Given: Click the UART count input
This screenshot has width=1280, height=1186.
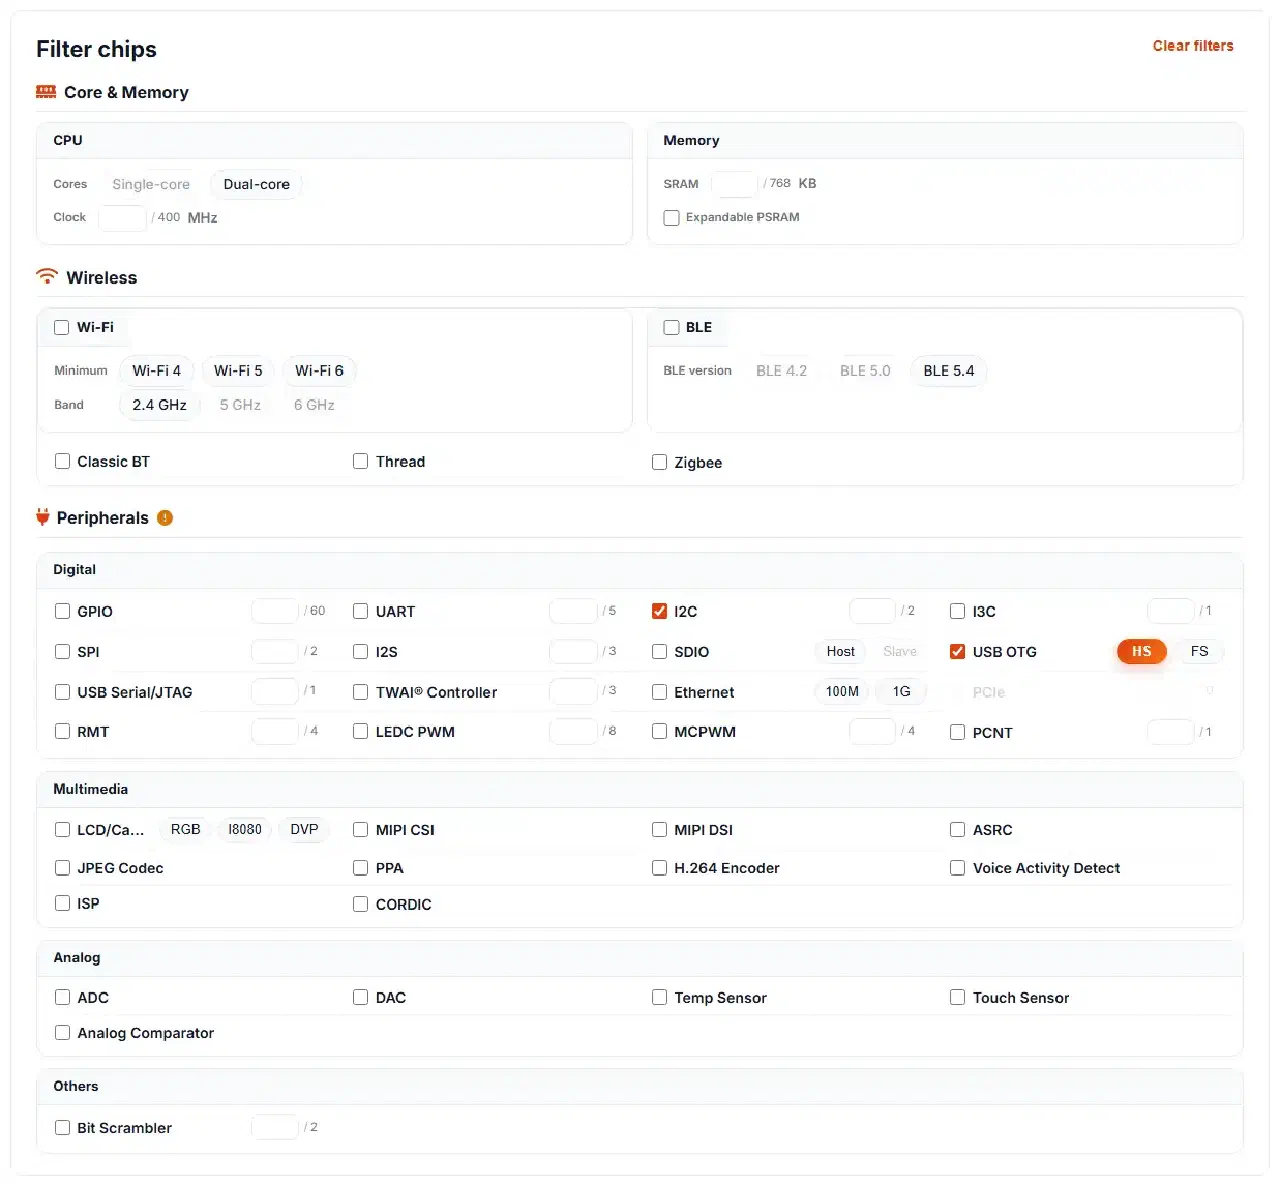Looking at the screenshot, I should tap(574, 611).
